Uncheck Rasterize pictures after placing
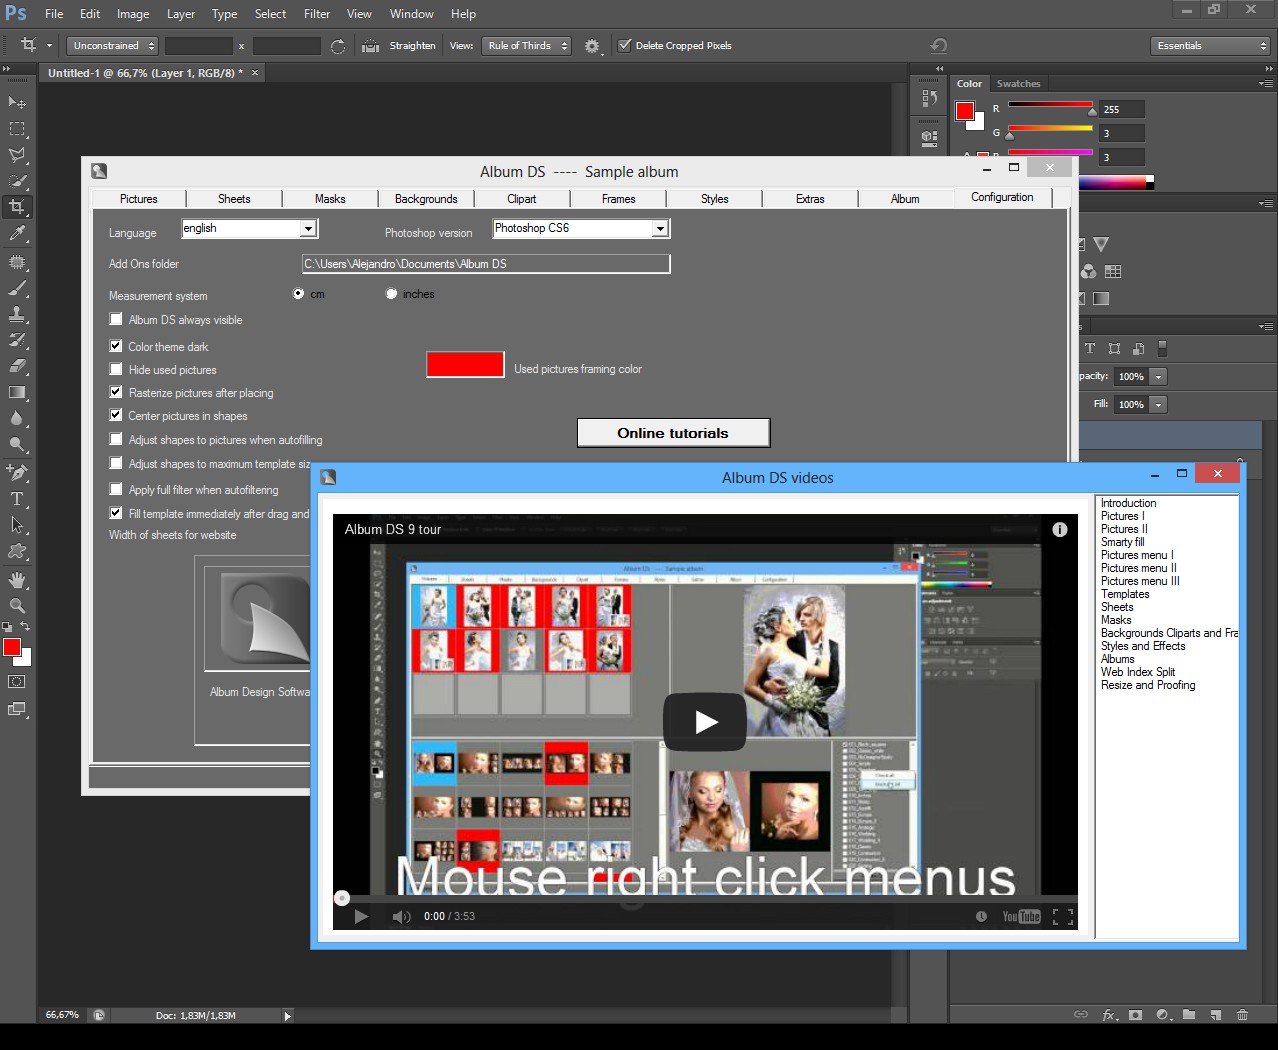 (x=116, y=392)
